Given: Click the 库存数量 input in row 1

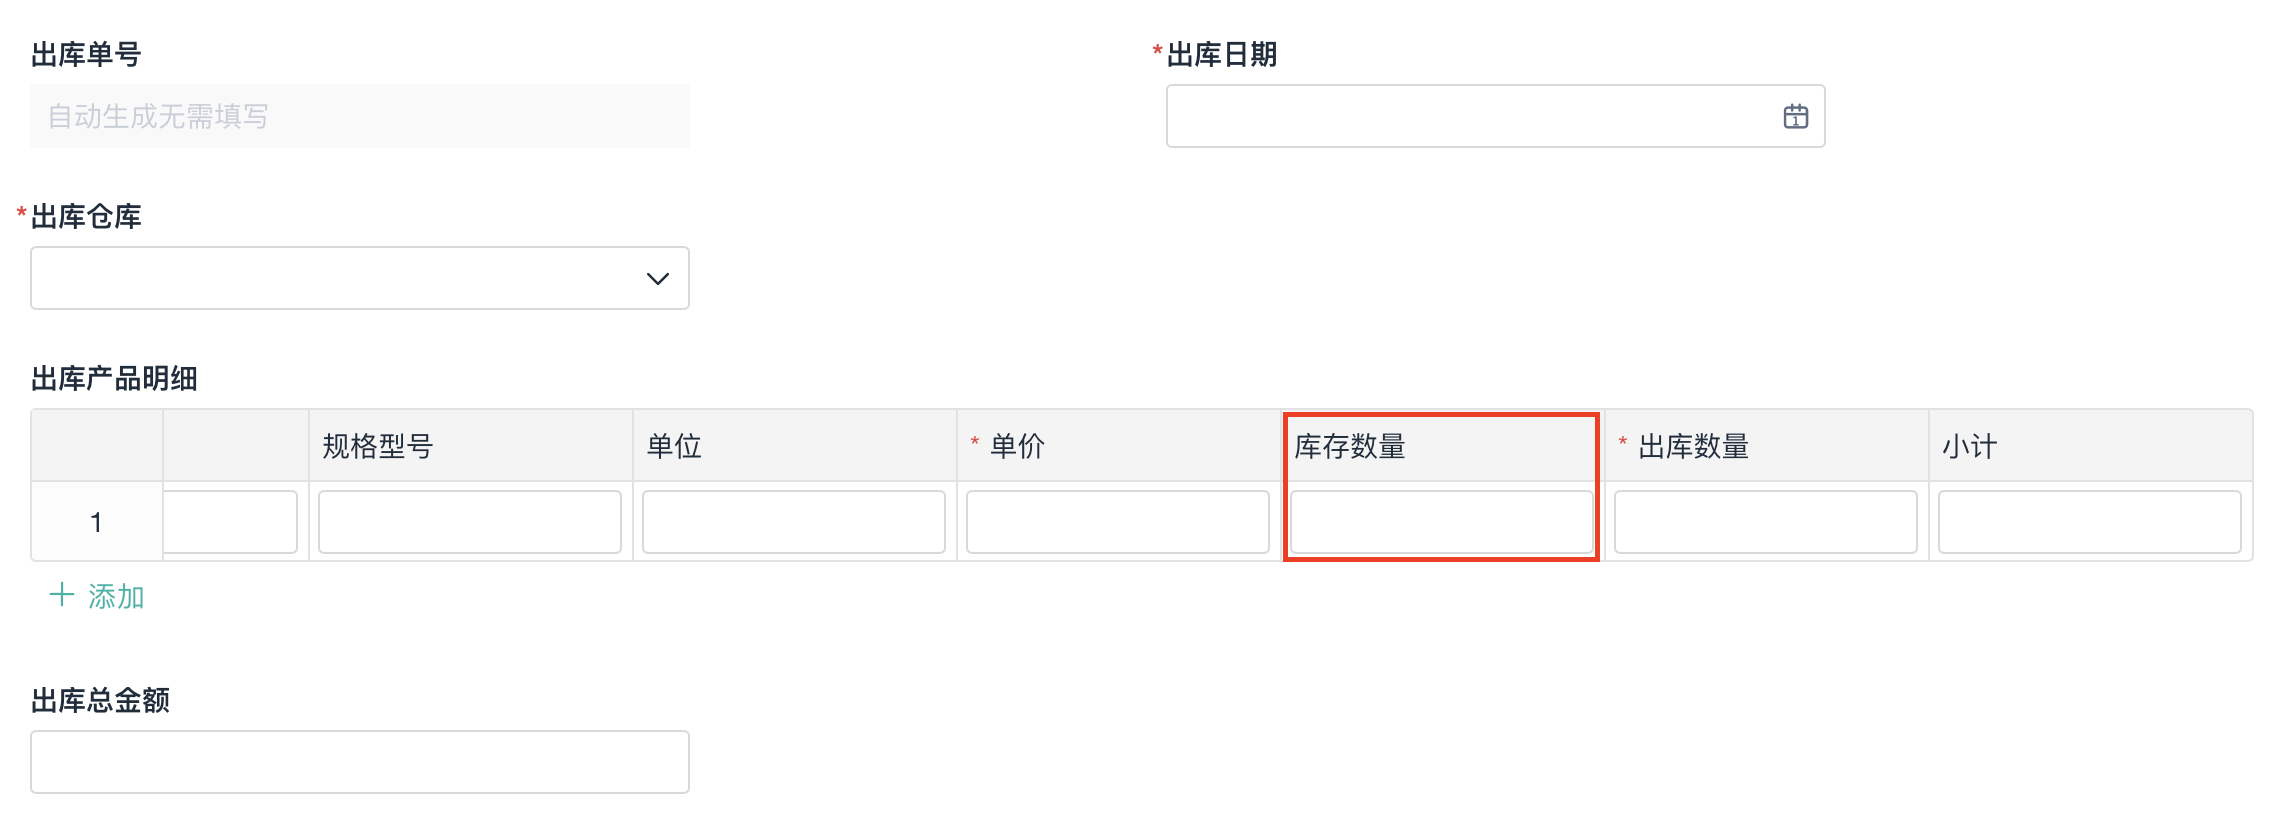Looking at the screenshot, I should pyautogui.click(x=1441, y=522).
